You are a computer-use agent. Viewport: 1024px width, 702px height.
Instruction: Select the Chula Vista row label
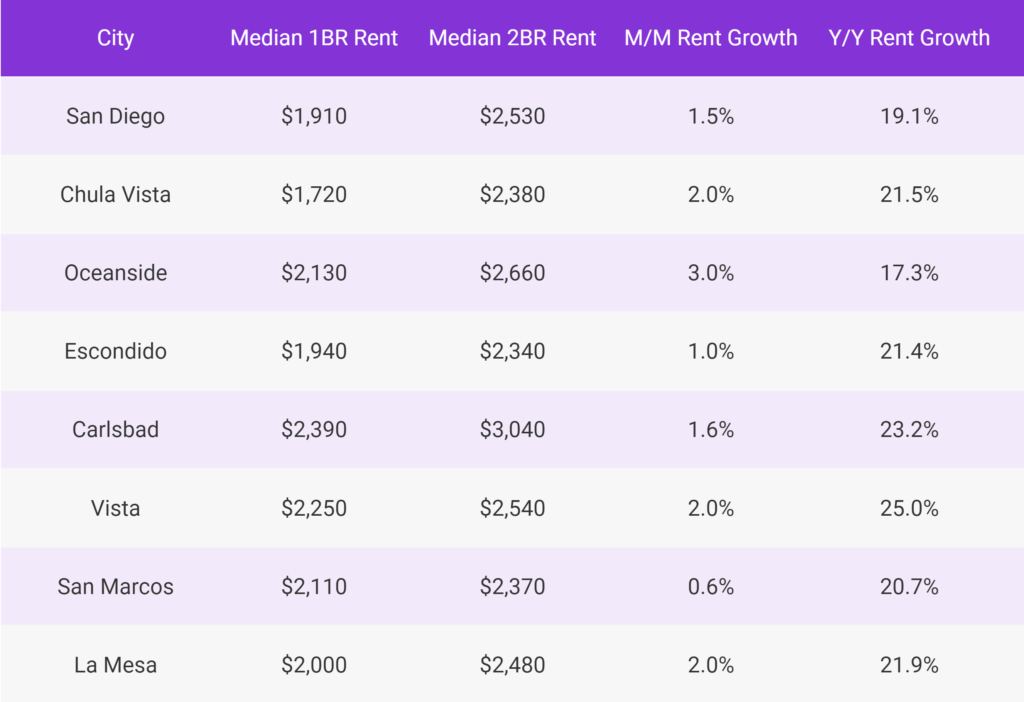click(x=115, y=195)
